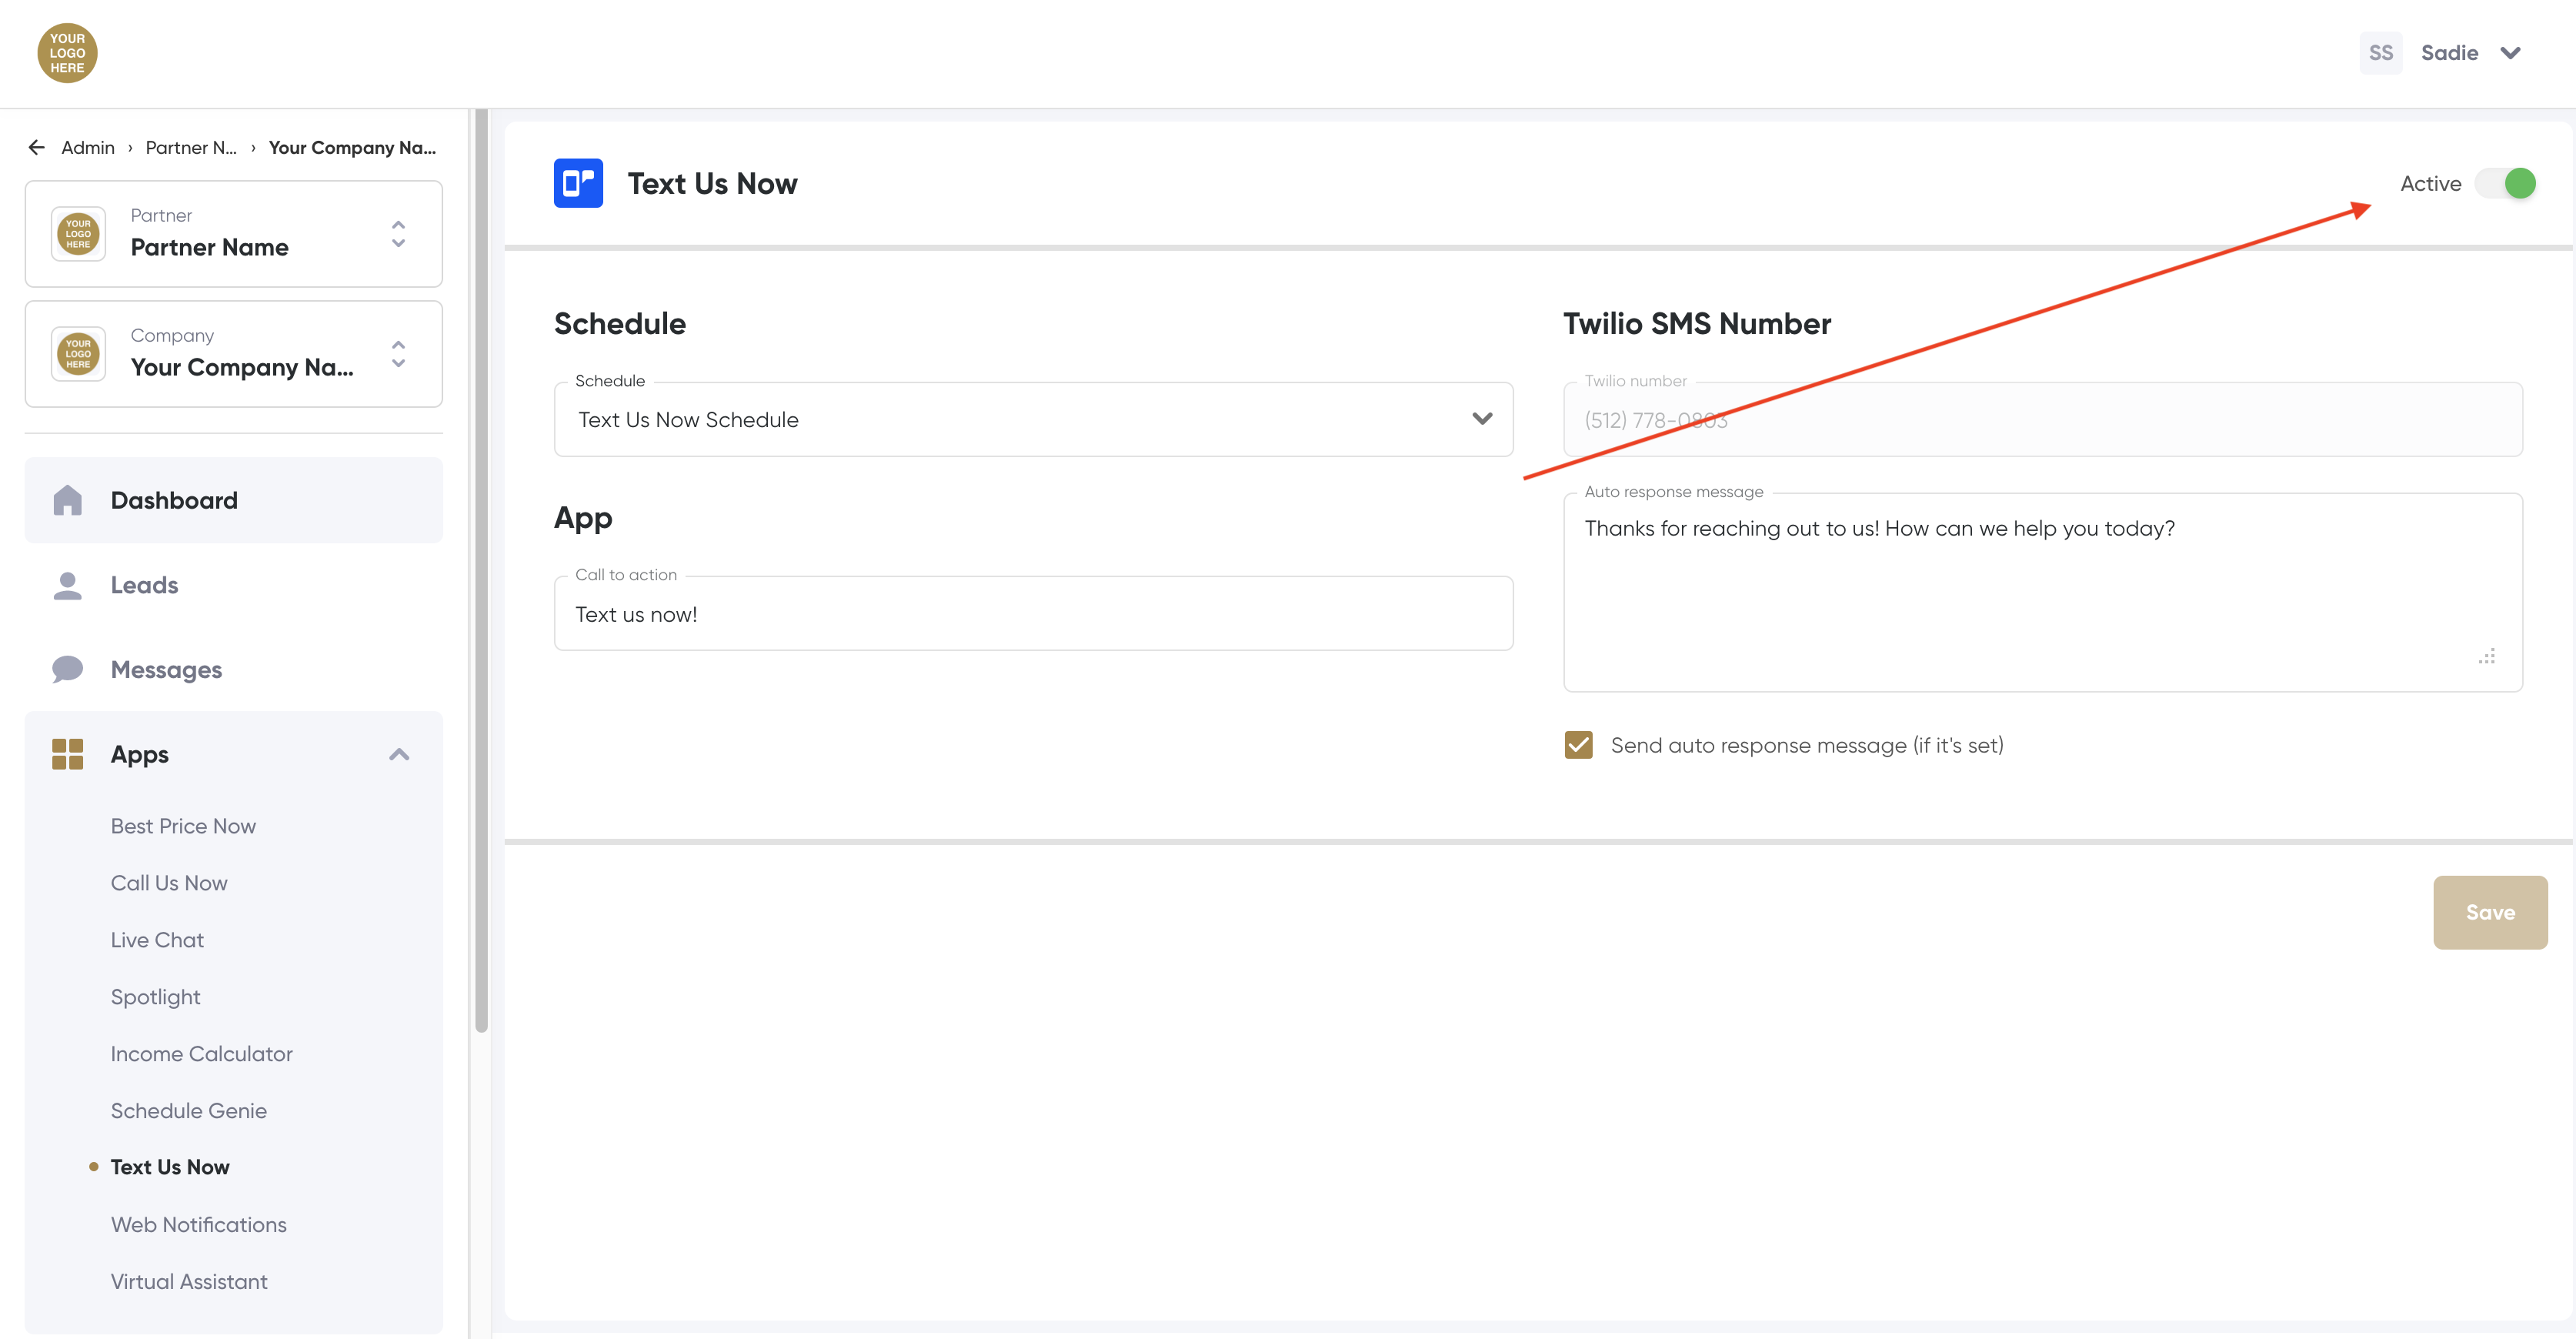Click the Messages speech bubble icon
2576x1339 pixels.
click(67, 669)
